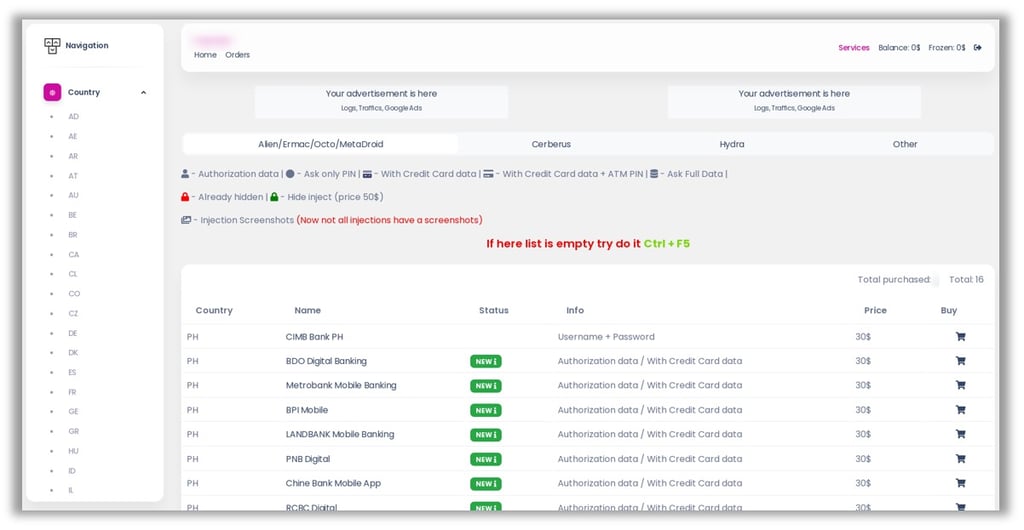
Task: Select country DE in the sidebar
Action: (x=72, y=333)
